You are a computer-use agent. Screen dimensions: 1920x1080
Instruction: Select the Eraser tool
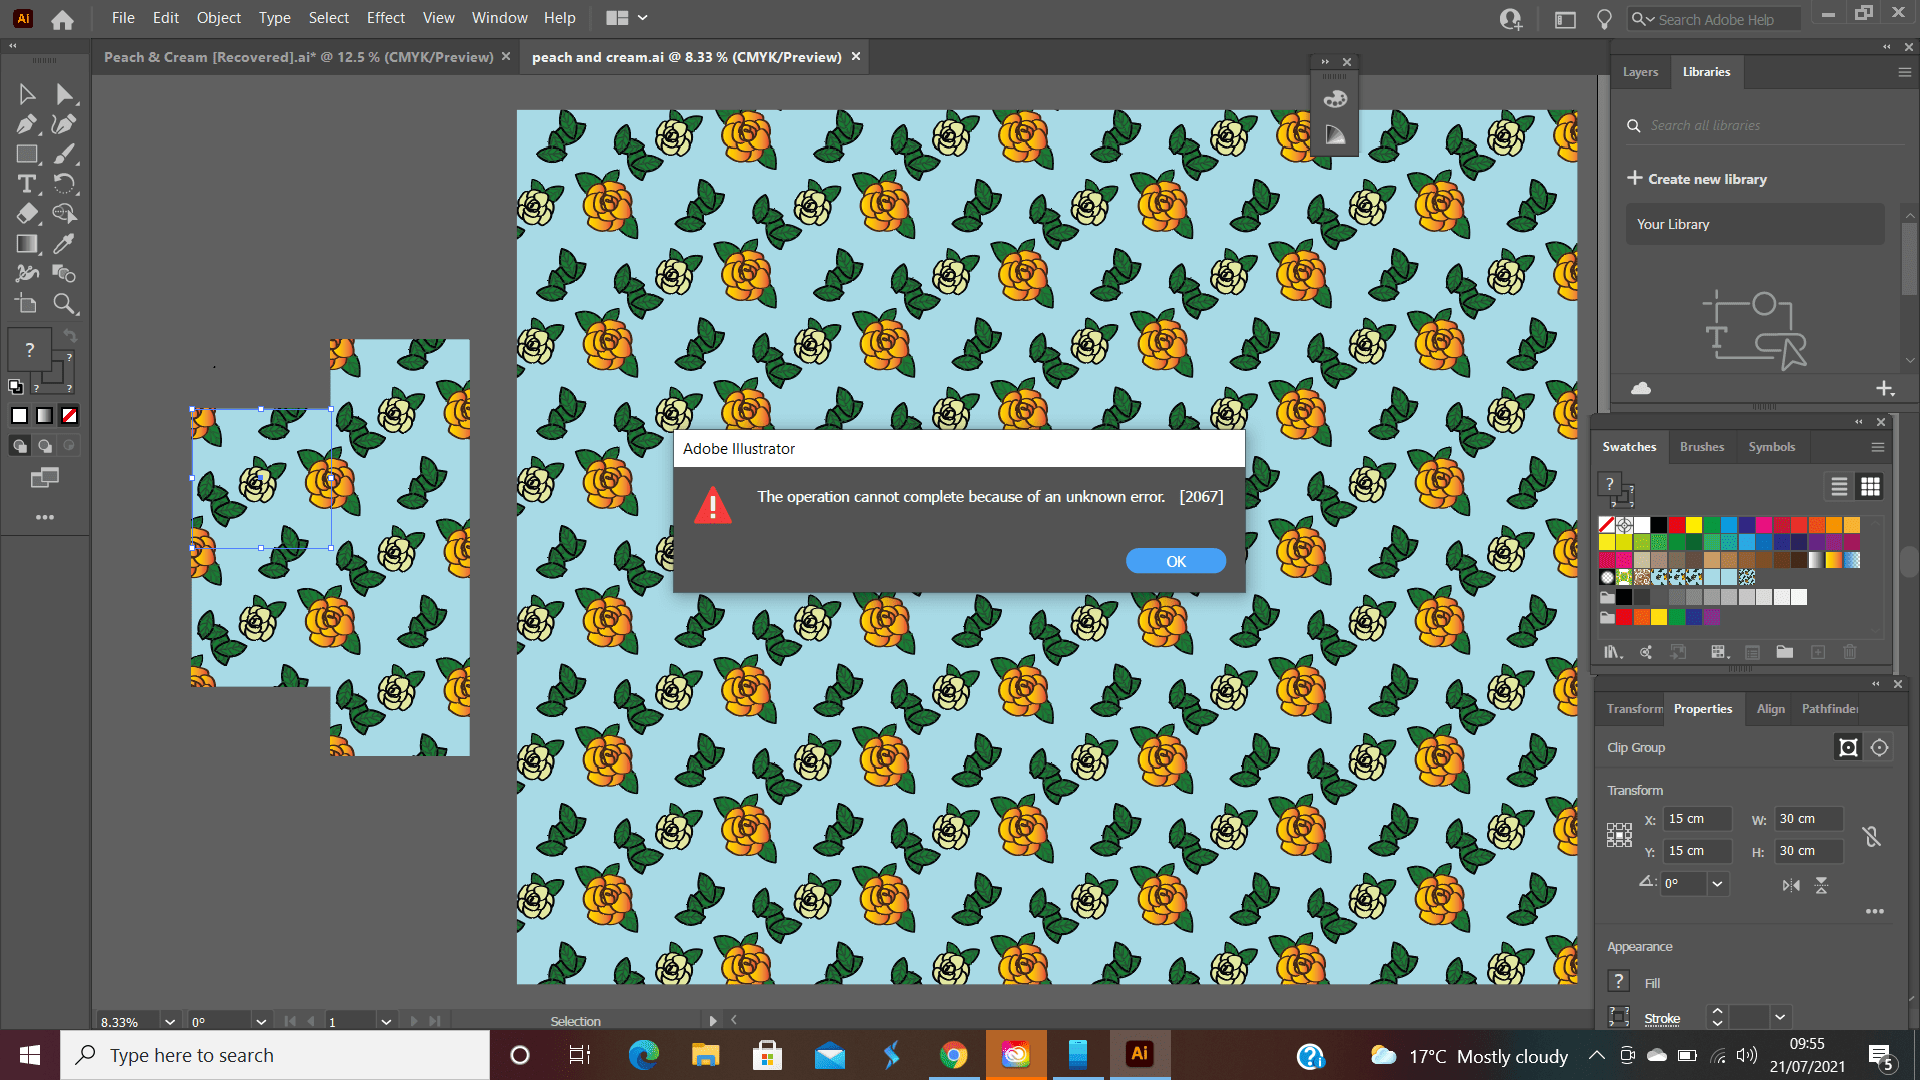coord(27,213)
